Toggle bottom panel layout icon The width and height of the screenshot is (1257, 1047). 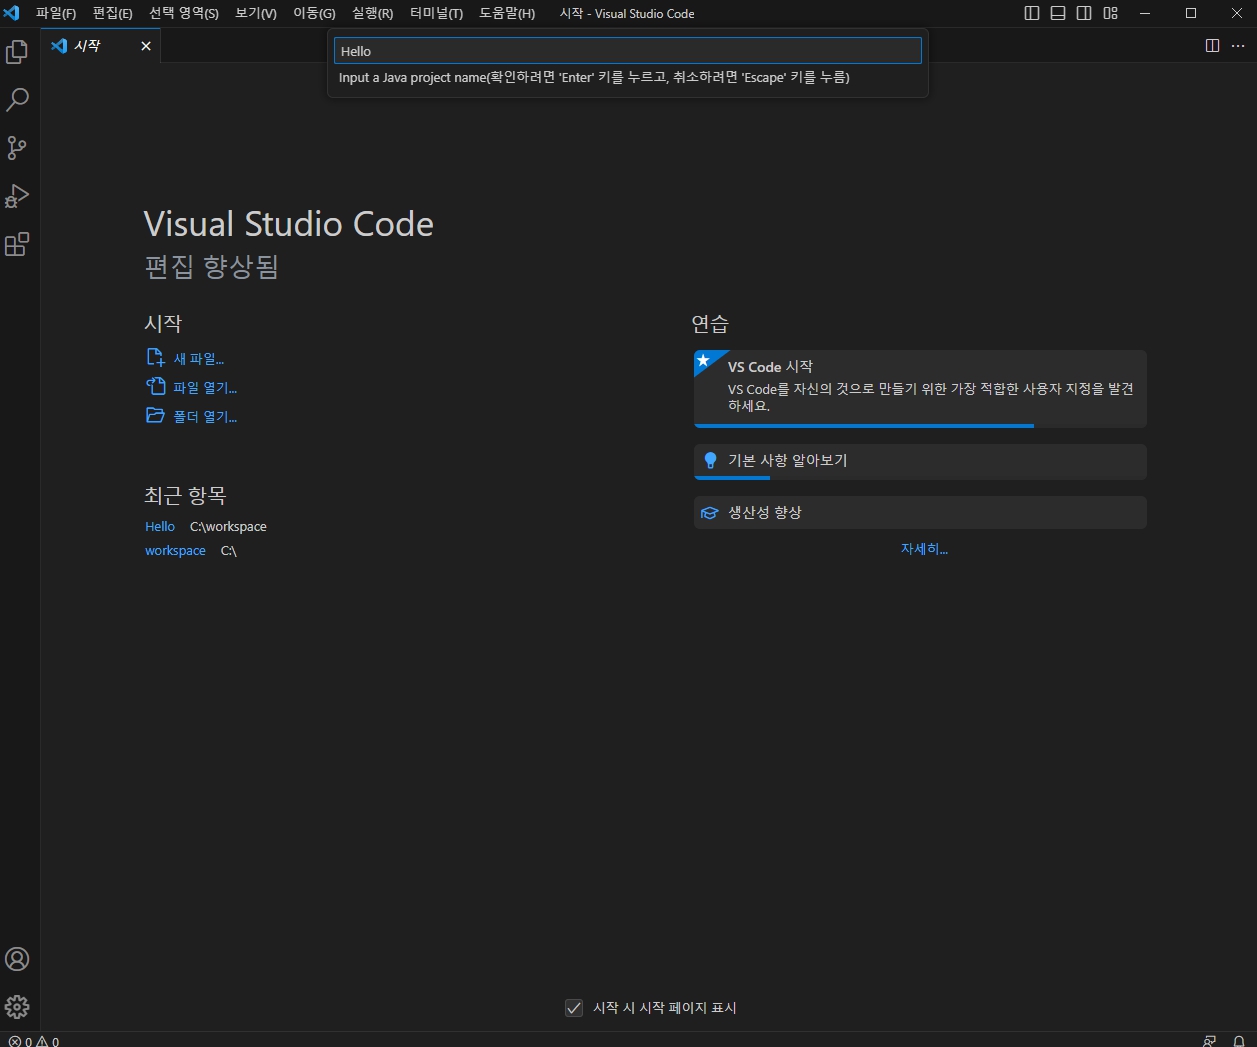click(x=1058, y=13)
